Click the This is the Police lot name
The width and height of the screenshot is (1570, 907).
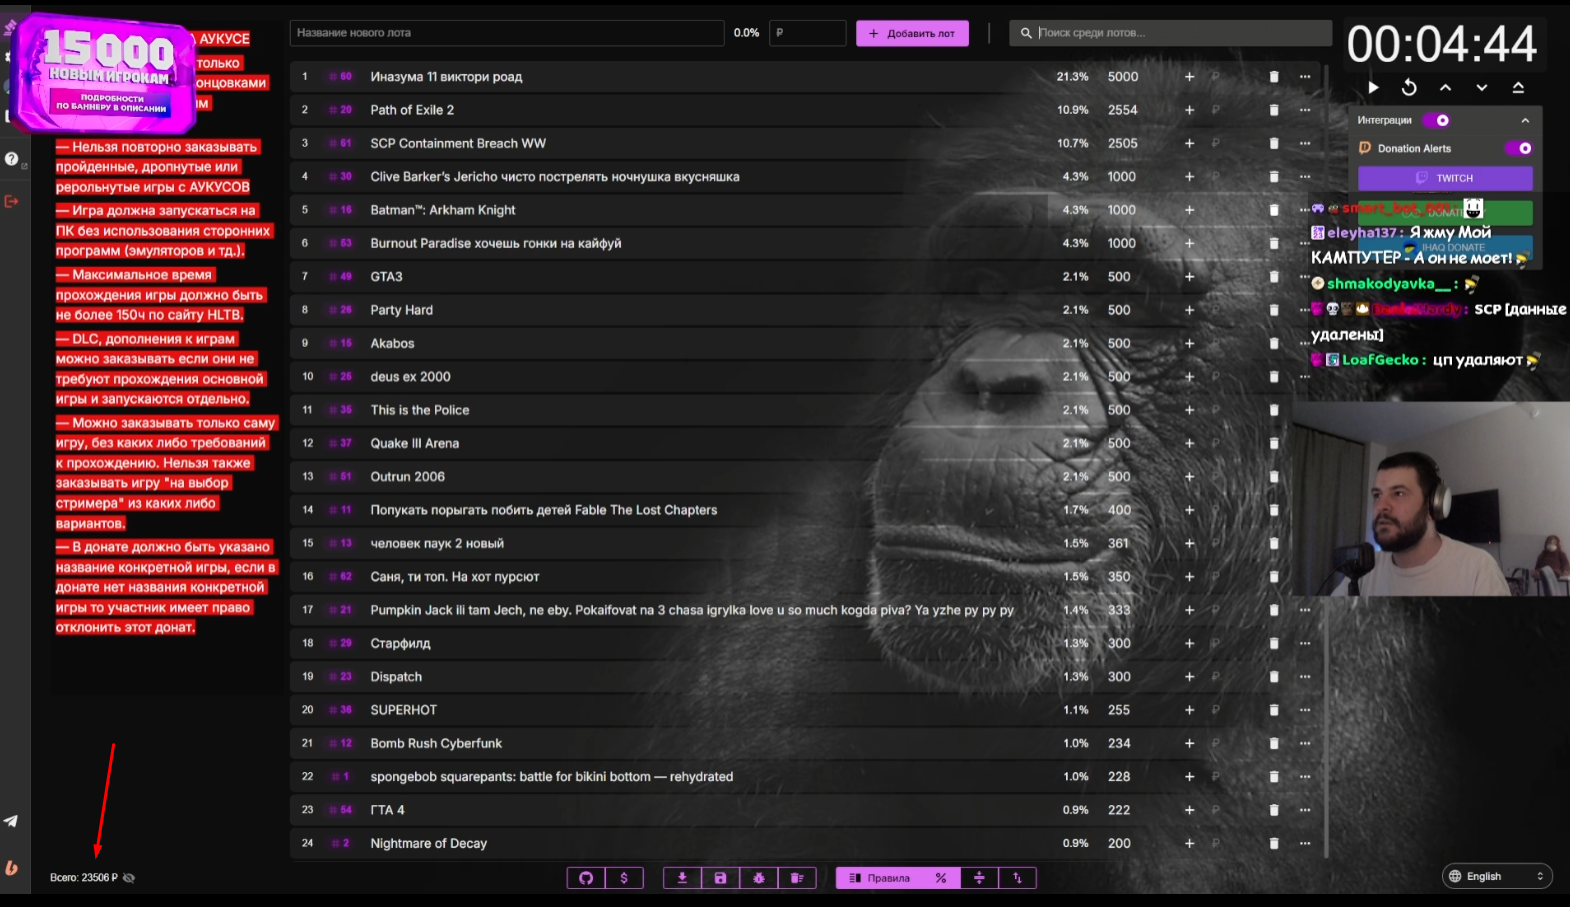click(x=420, y=410)
